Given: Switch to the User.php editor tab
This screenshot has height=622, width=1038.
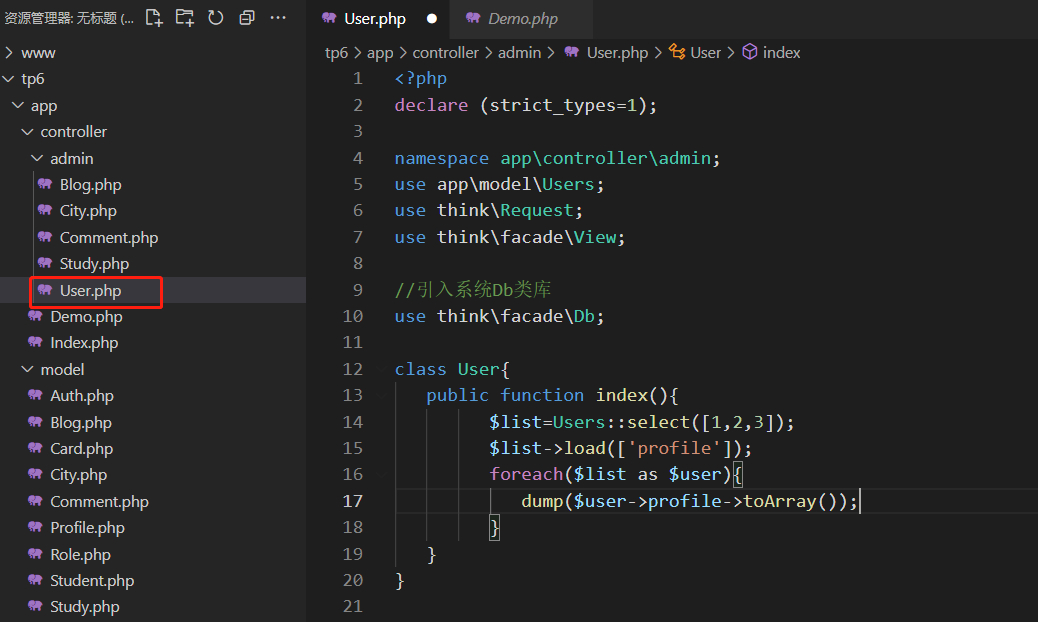Looking at the screenshot, I should point(378,19).
